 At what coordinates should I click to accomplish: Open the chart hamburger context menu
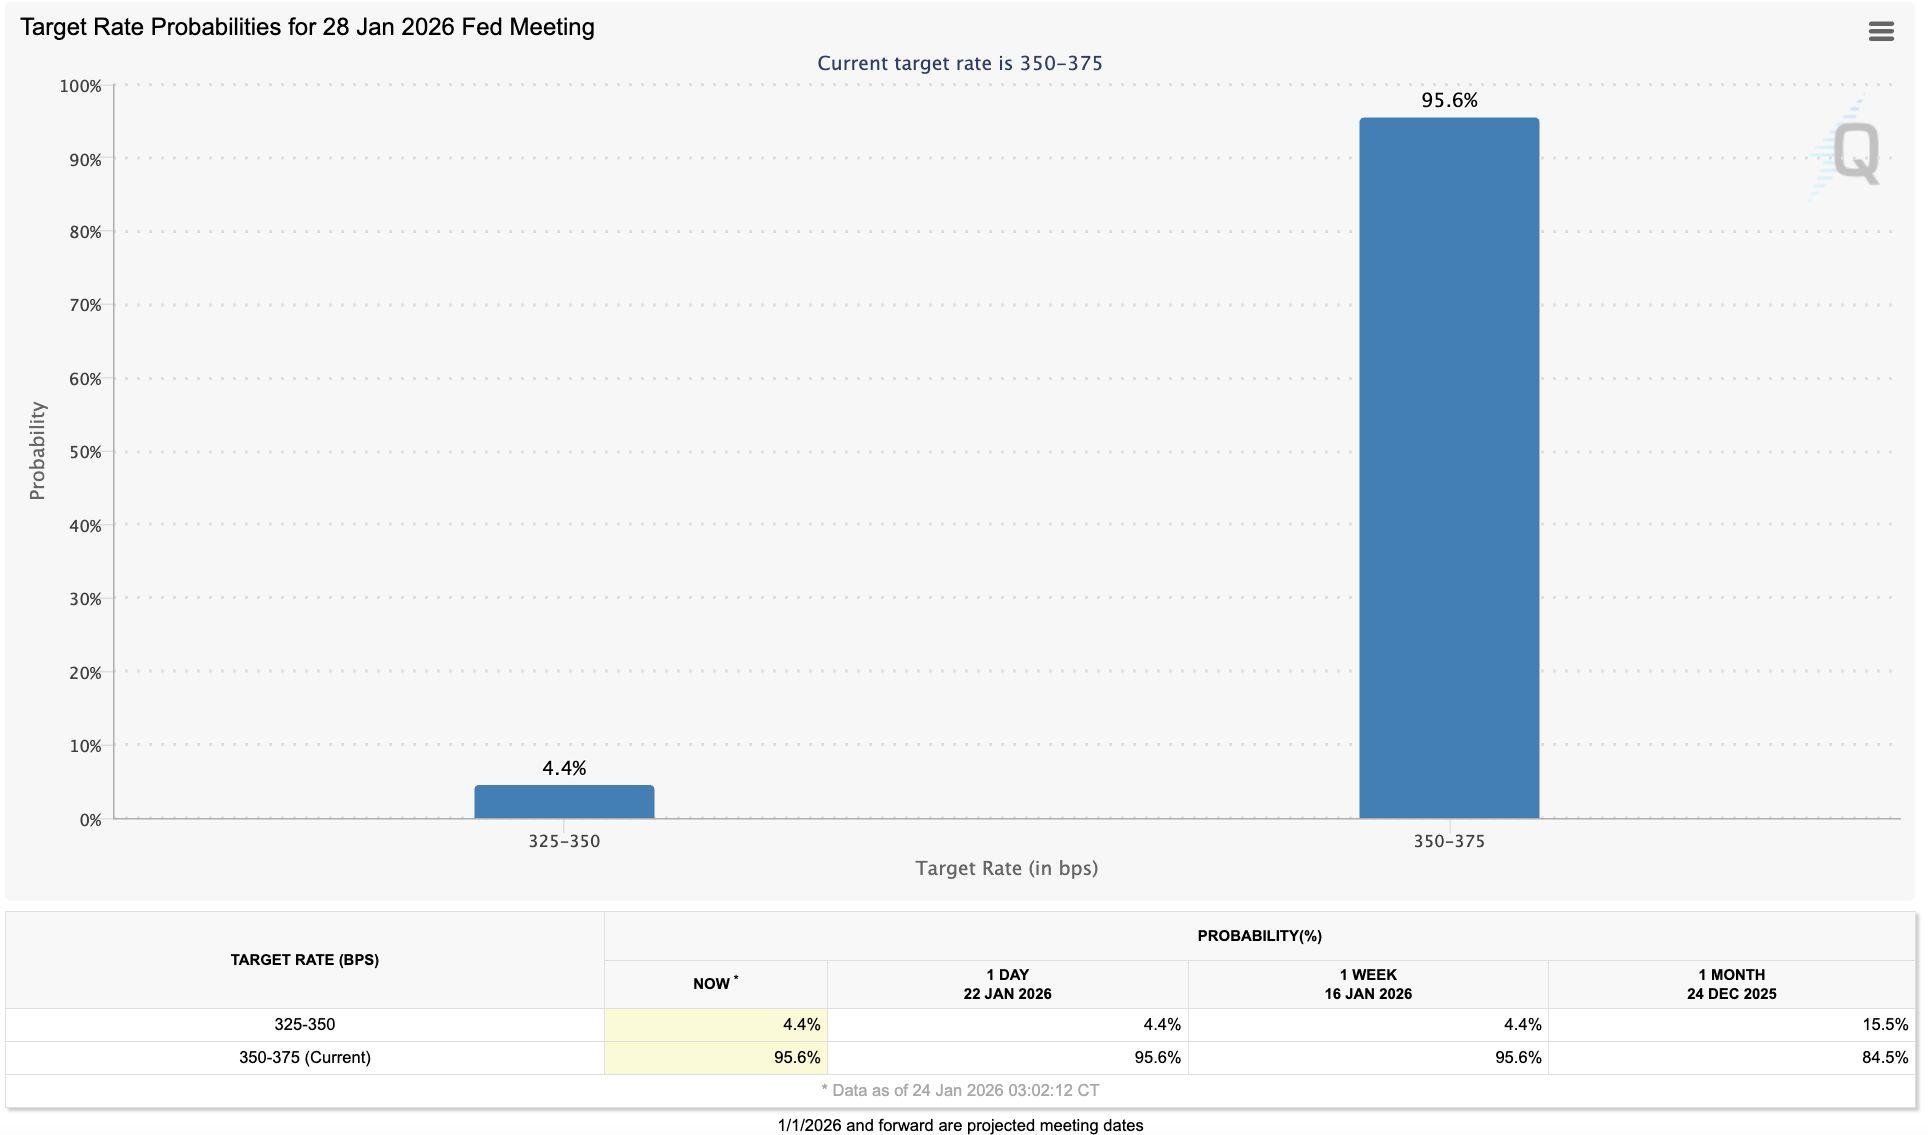click(x=1880, y=31)
